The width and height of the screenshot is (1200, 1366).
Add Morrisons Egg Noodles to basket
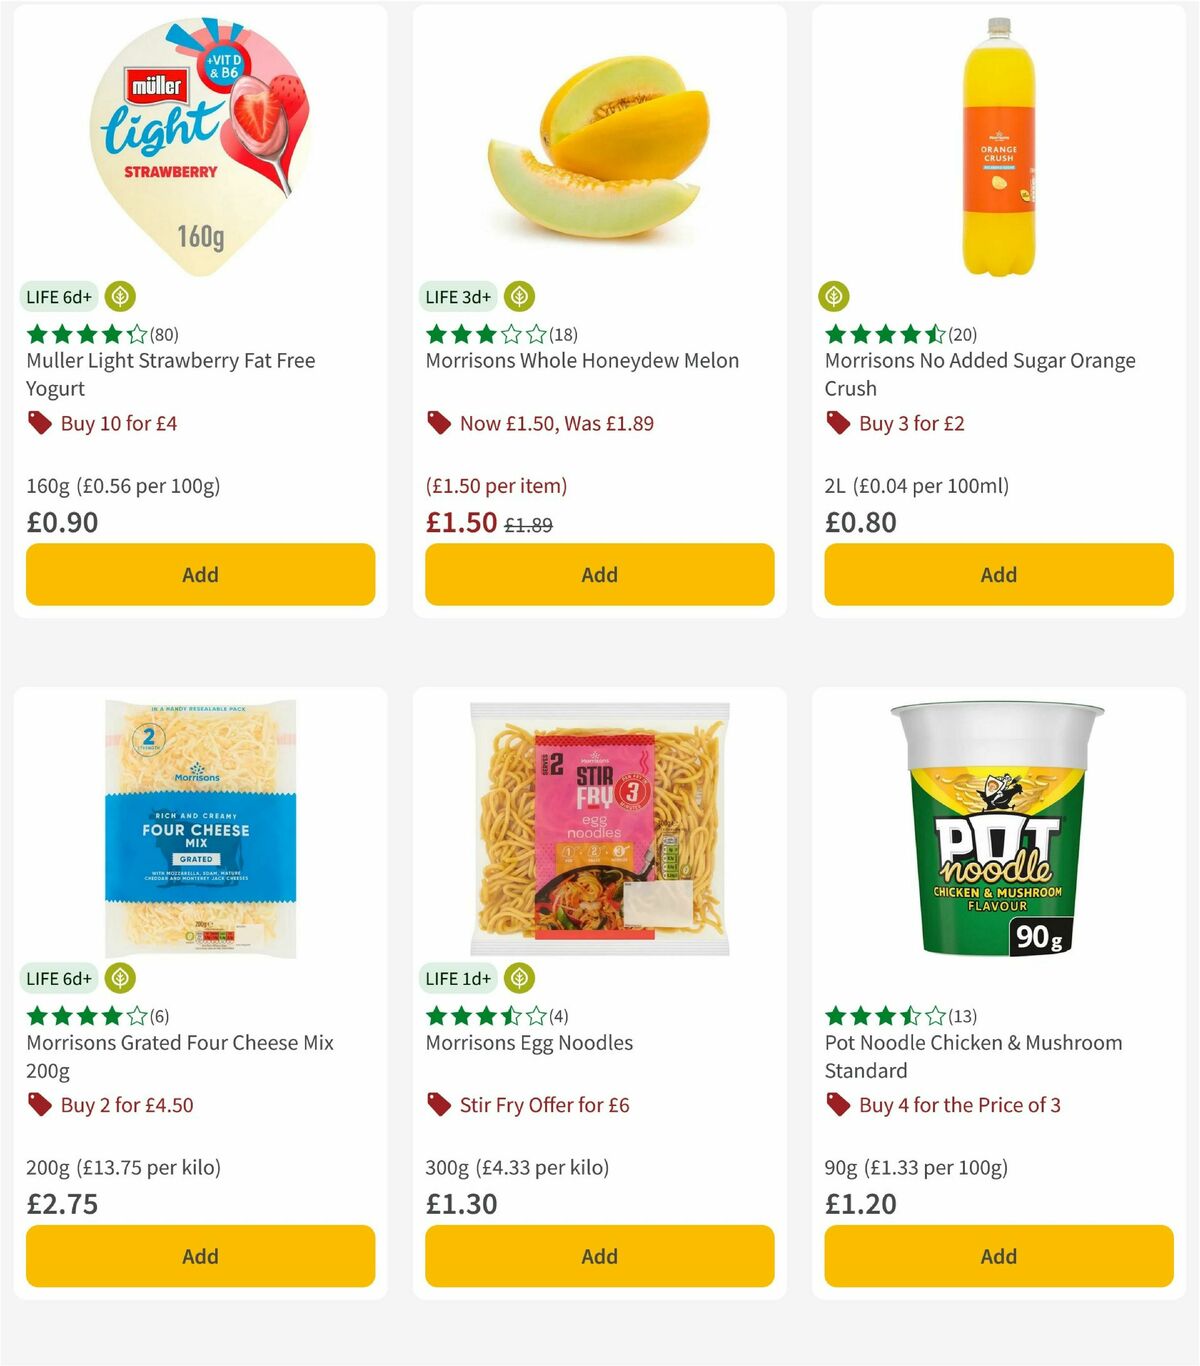click(598, 1256)
